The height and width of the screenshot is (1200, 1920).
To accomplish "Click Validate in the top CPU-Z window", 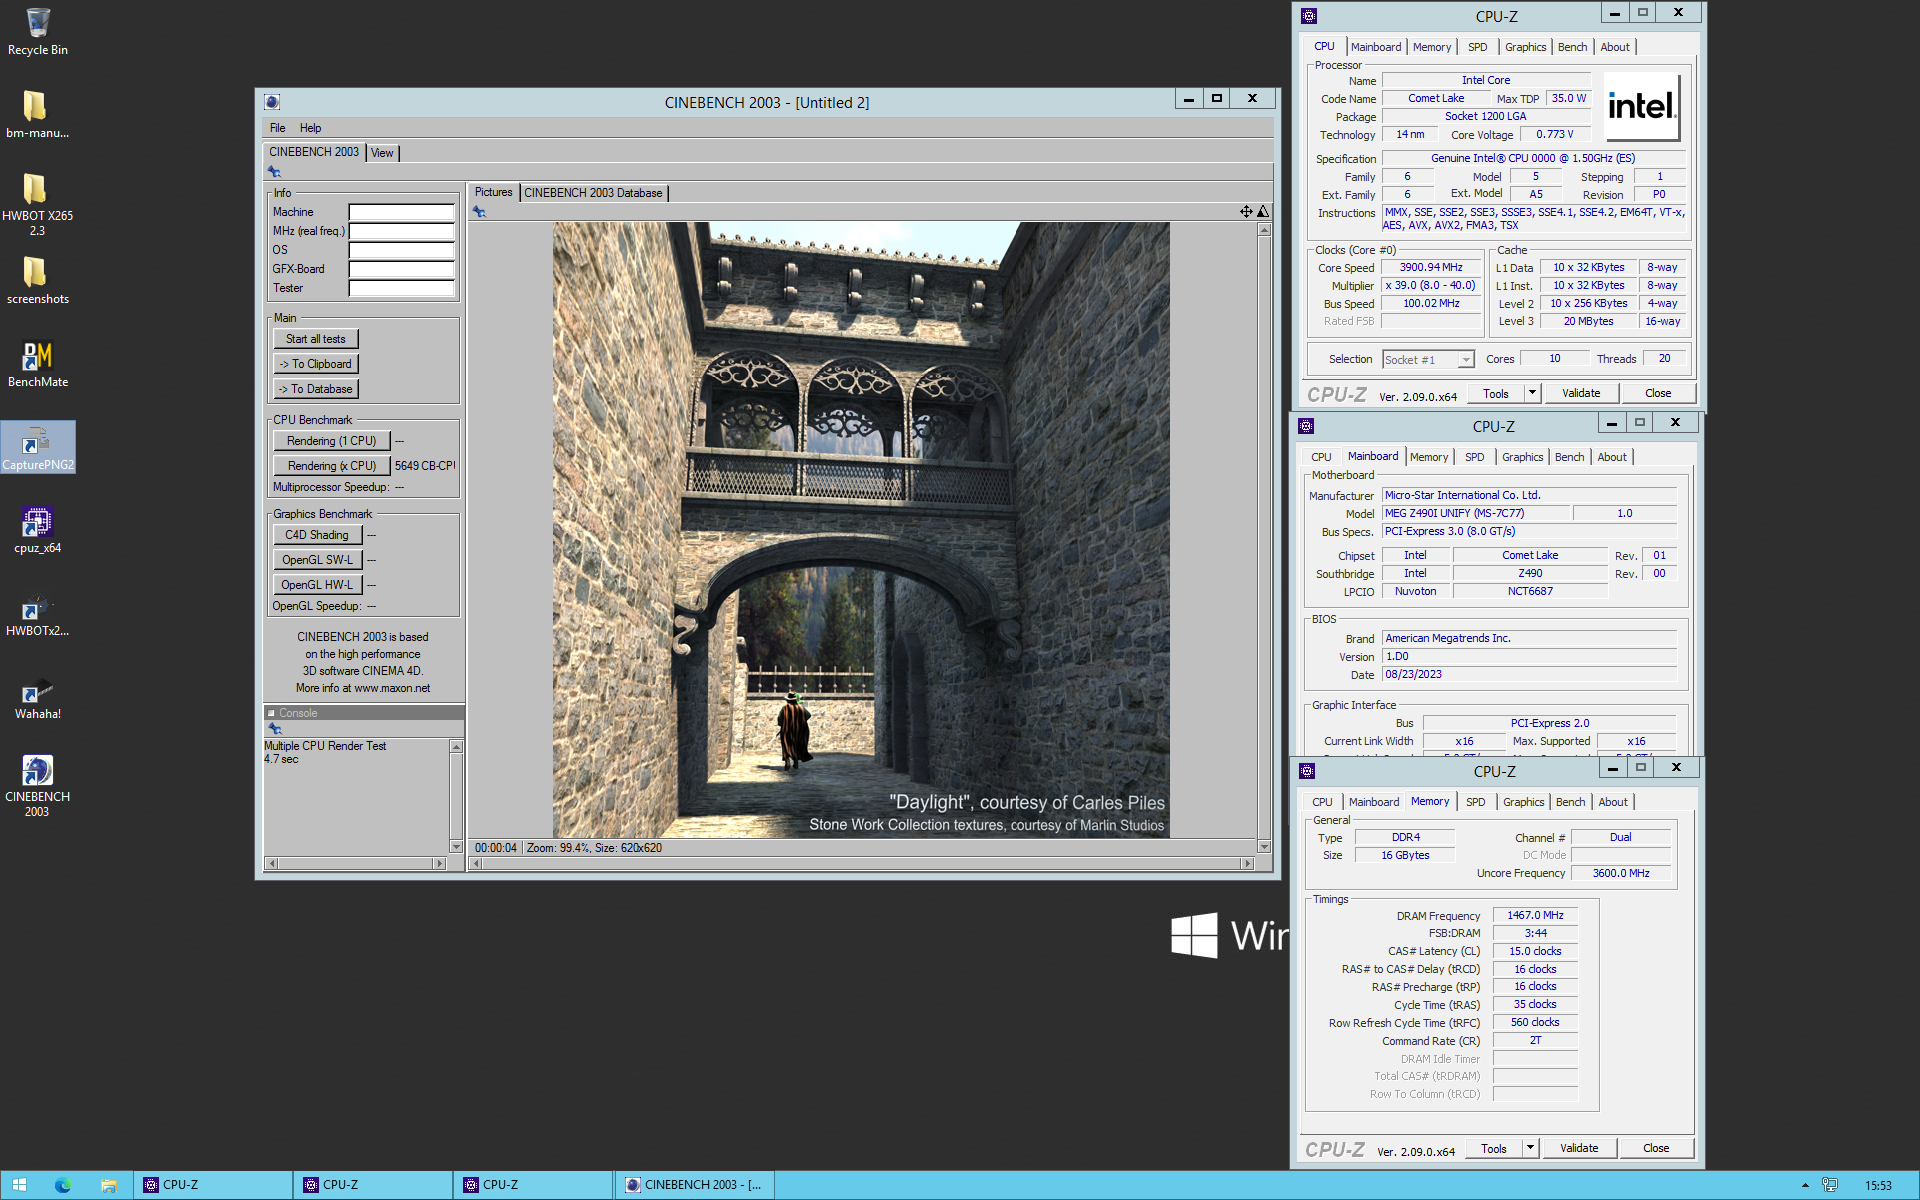I will tap(1580, 393).
